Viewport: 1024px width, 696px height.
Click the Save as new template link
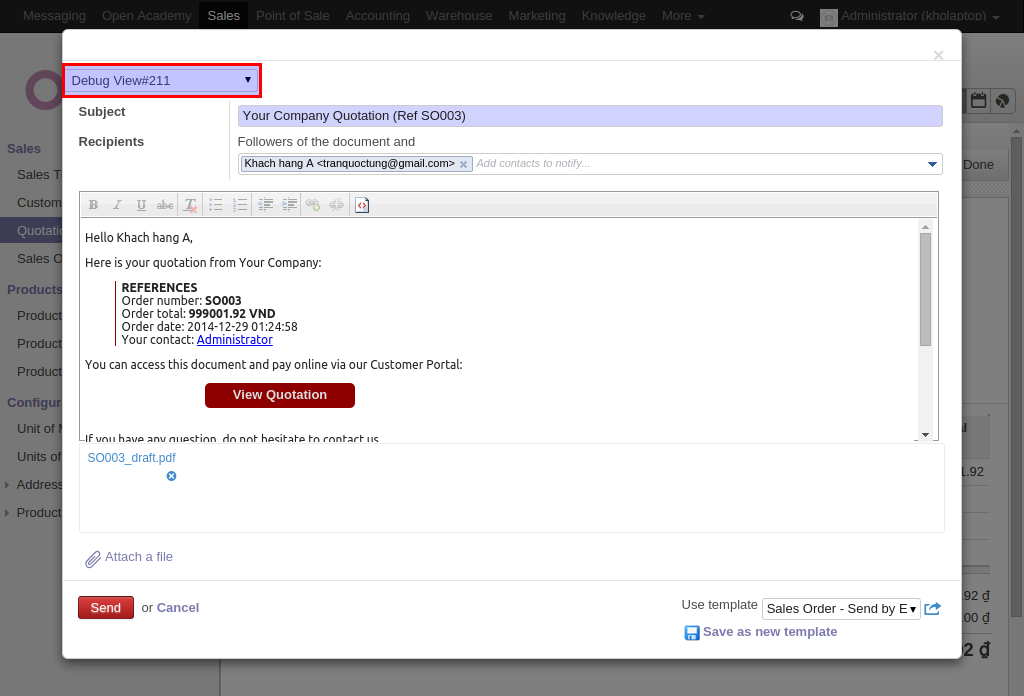click(769, 632)
